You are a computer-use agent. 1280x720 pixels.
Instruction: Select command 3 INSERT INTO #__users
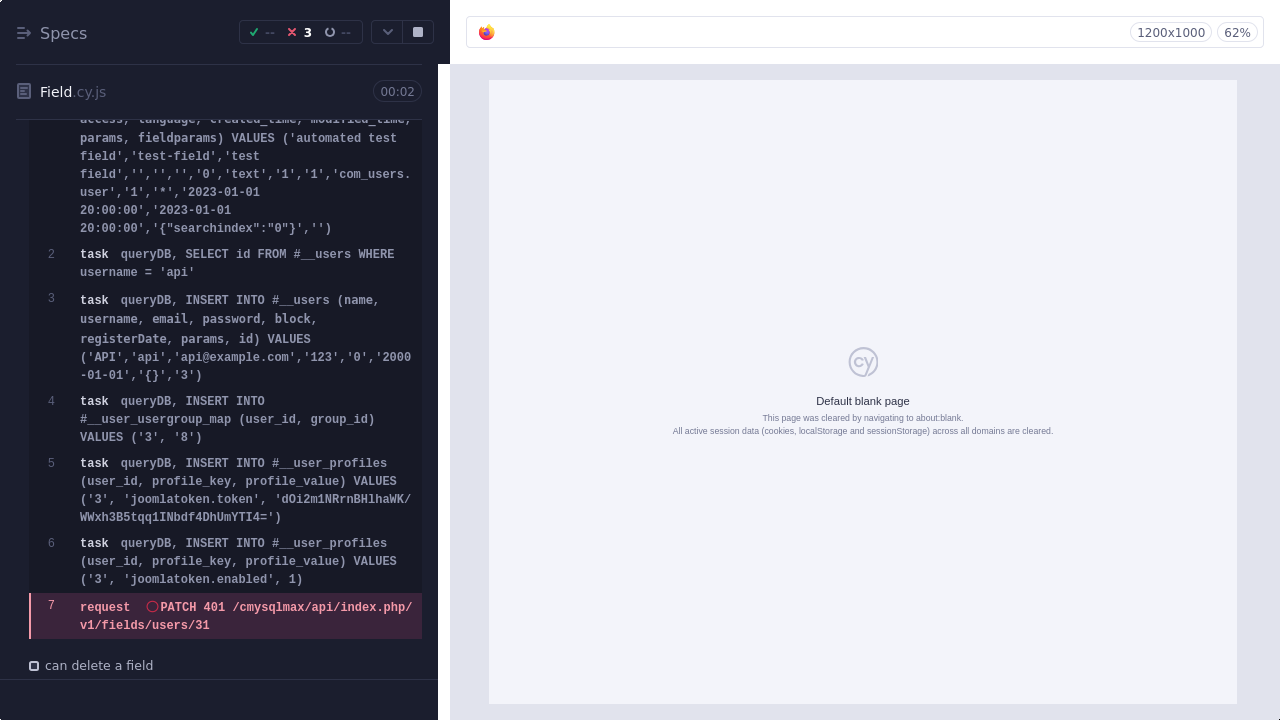[x=226, y=338]
